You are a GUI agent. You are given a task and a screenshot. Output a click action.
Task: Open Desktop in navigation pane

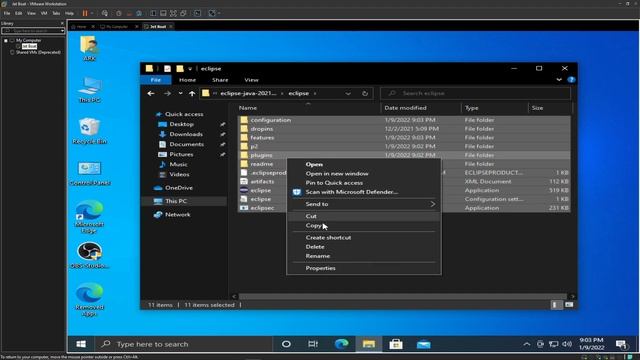[182, 124]
